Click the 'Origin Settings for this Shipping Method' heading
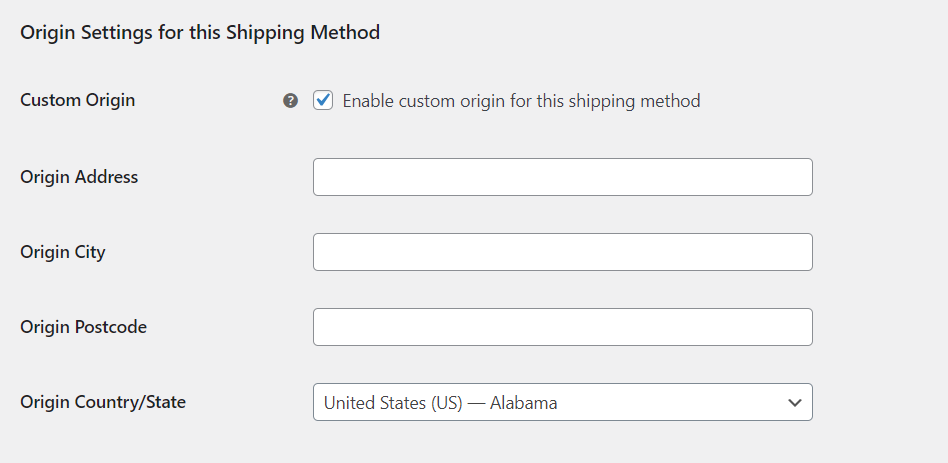Viewport: 948px width, 463px height. coord(200,32)
